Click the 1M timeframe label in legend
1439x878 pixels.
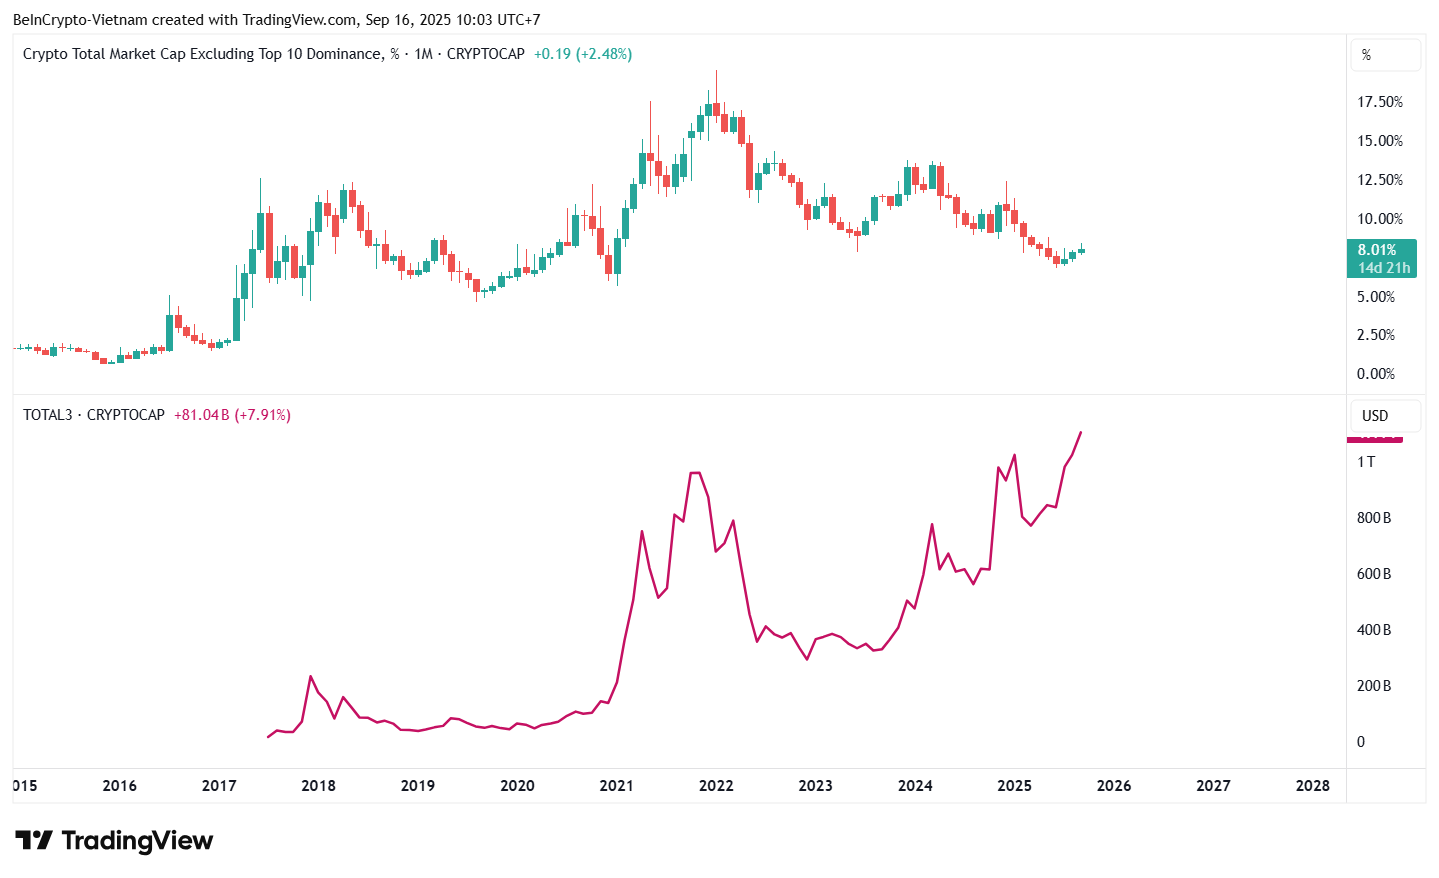pyautogui.click(x=423, y=54)
